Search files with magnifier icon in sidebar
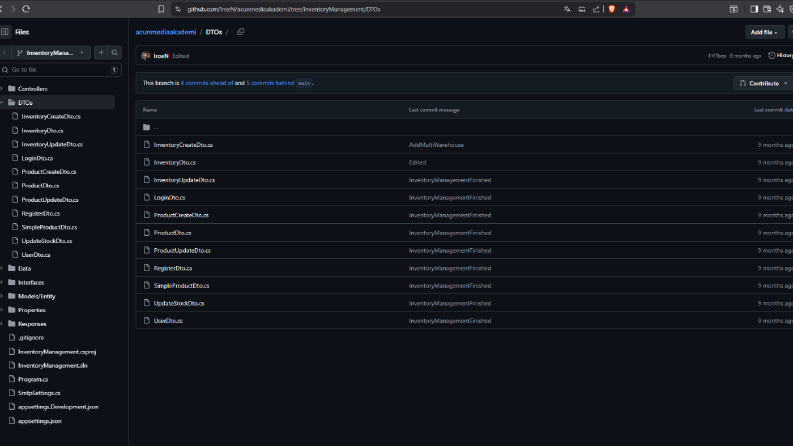This screenshot has height=446, width=793. [115, 53]
